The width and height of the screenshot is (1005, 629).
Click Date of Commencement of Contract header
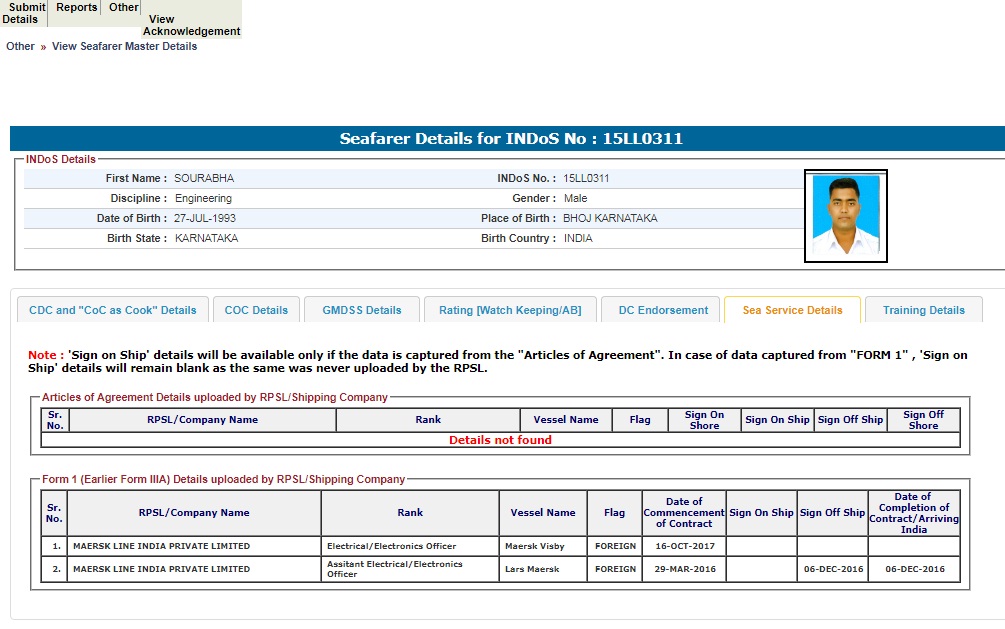click(x=683, y=513)
